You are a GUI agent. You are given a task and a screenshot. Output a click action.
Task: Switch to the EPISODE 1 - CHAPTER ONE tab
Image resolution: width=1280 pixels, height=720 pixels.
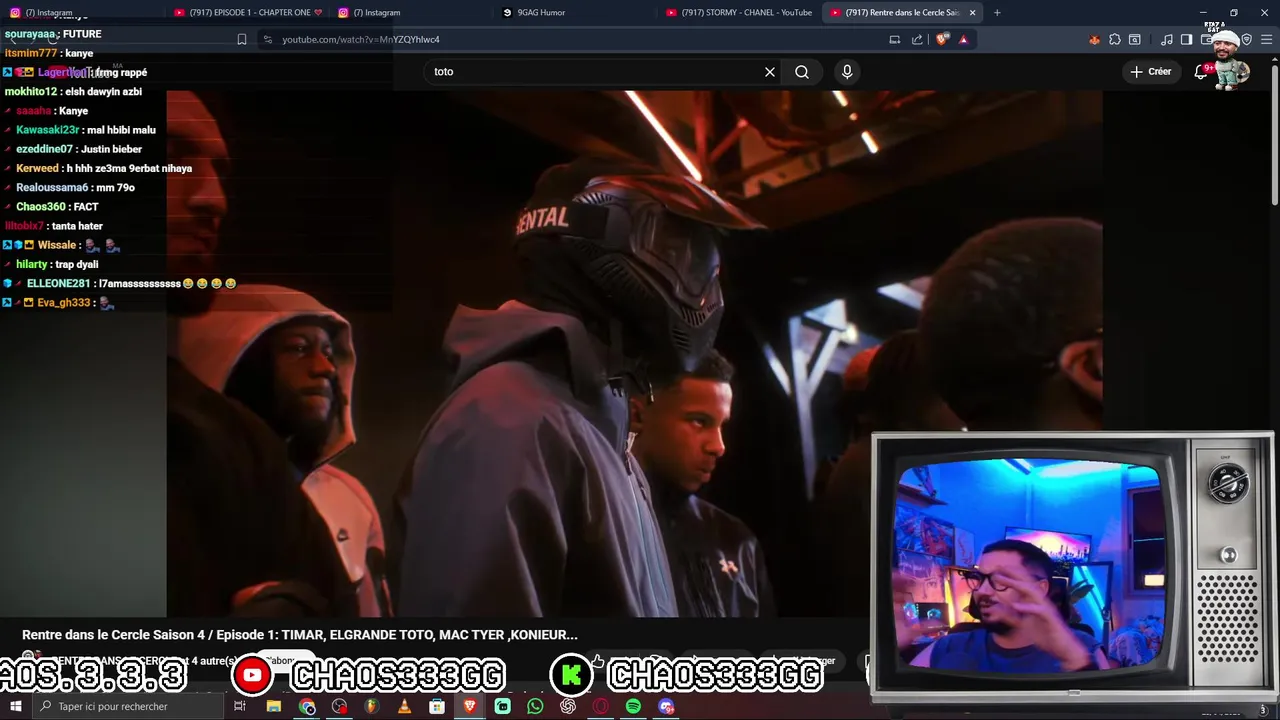coord(248,13)
